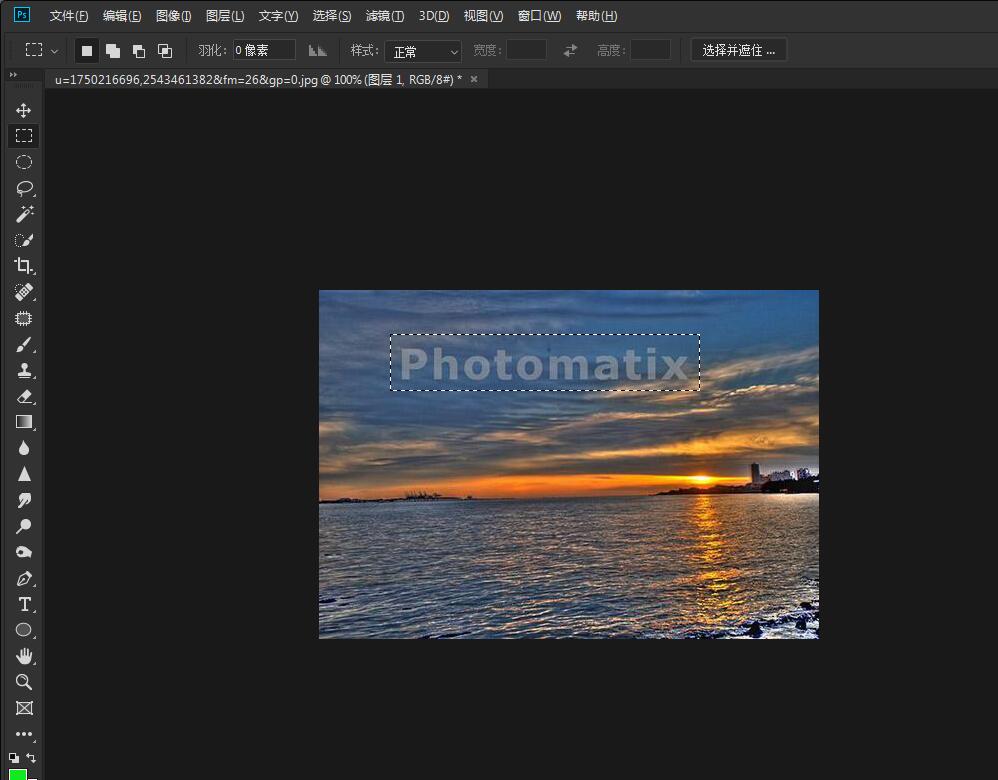The image size is (998, 780).
Task: Select the Clone Stamp tool
Action: (24, 370)
